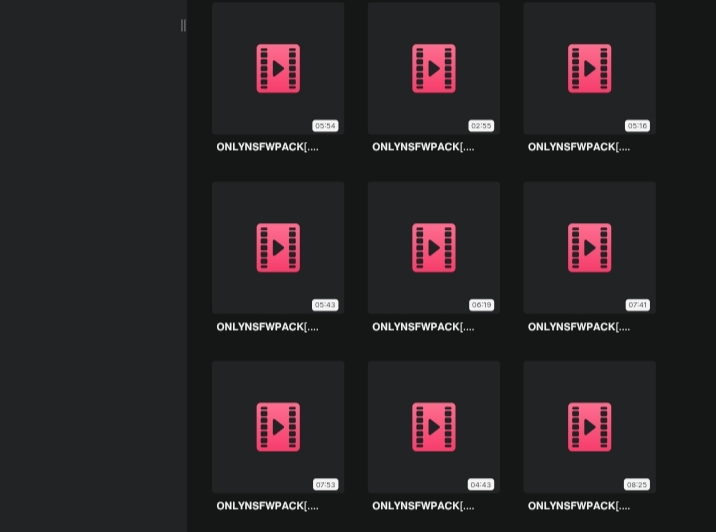This screenshot has width=716, height=532.
Task: Open the video file icon with duration 04:43
Action: (434, 427)
